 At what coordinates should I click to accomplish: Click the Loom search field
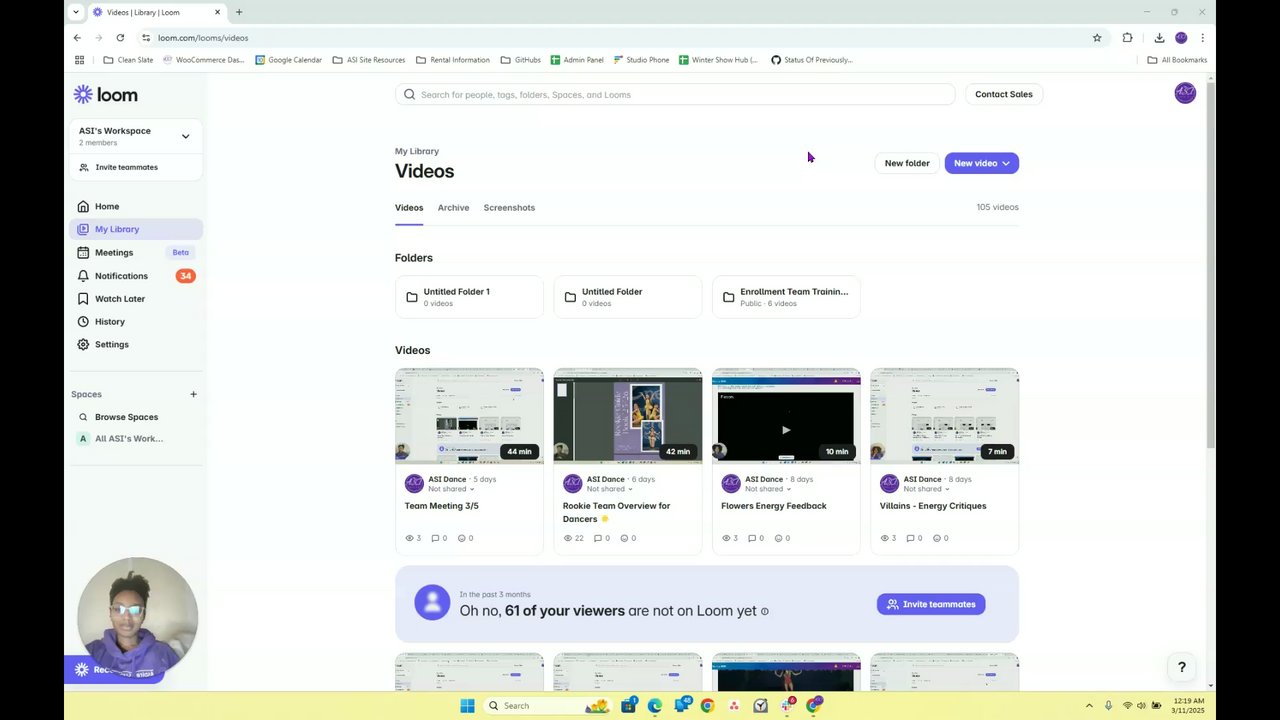pyautogui.click(x=675, y=94)
